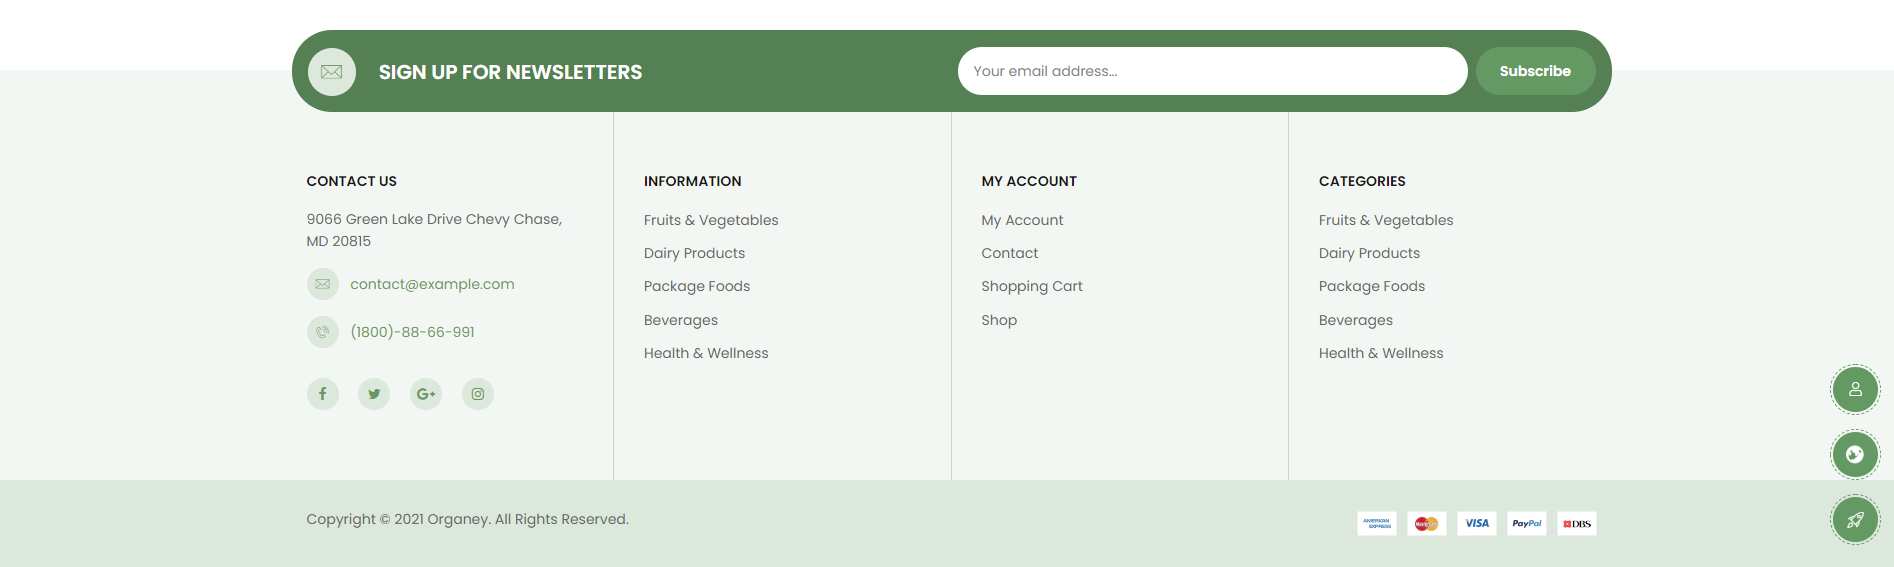Open the contact@example.com email link

(432, 284)
